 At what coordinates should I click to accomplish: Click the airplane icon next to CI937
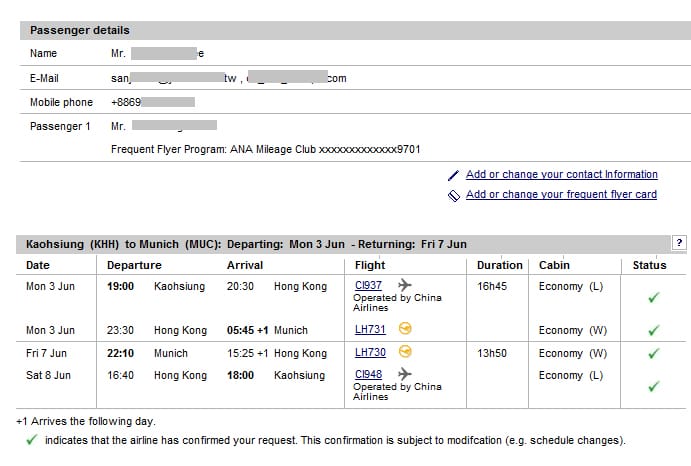pyautogui.click(x=405, y=285)
